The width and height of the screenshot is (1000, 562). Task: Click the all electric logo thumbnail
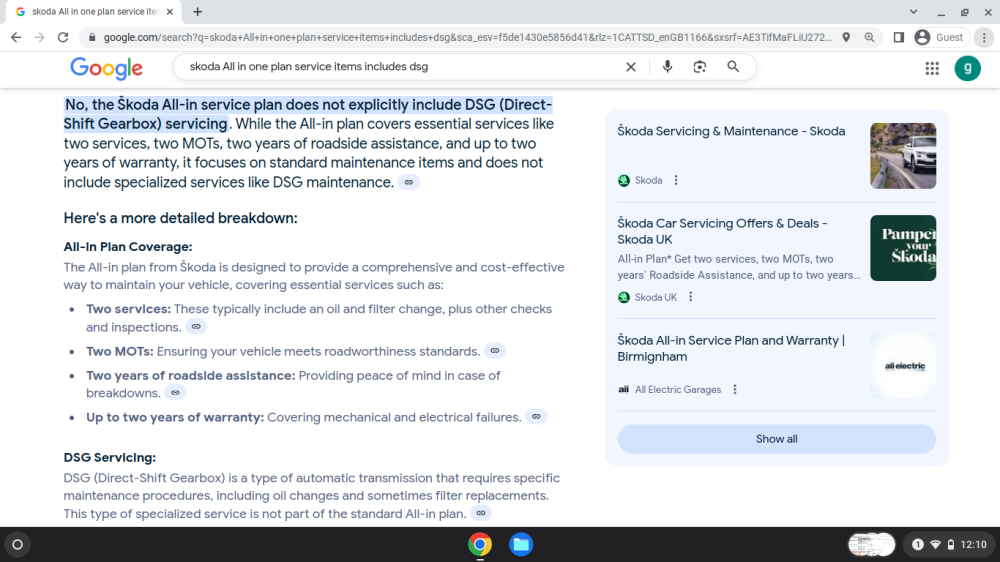click(903, 365)
